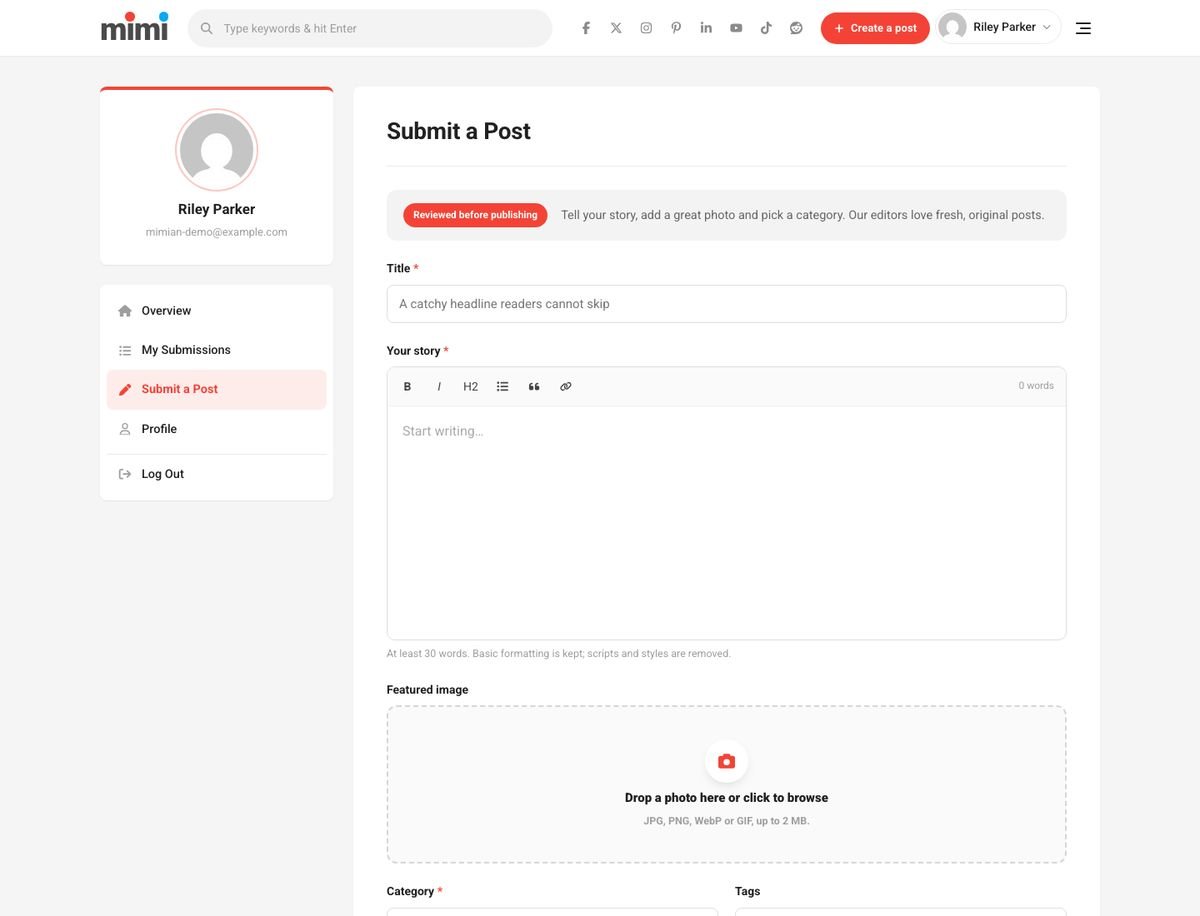The width and height of the screenshot is (1200, 916).
Task: Click the Riley Parker name in sidebar card
Action: click(x=217, y=209)
